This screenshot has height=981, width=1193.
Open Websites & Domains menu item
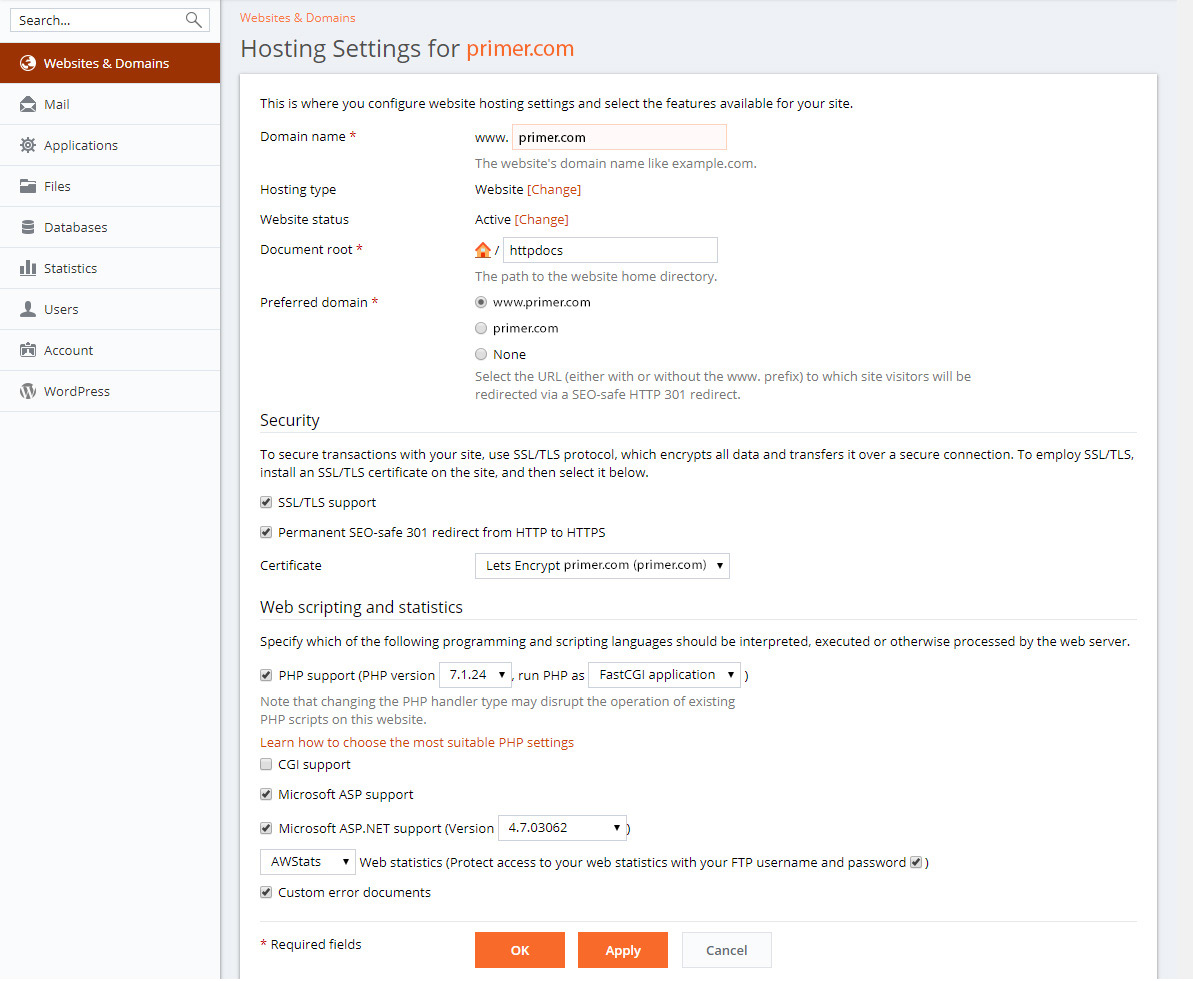pyautogui.click(x=110, y=63)
